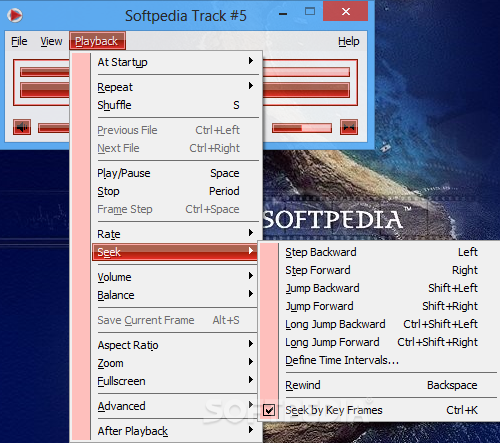
Task: Click the right-side volume slider bar
Action: [302, 128]
